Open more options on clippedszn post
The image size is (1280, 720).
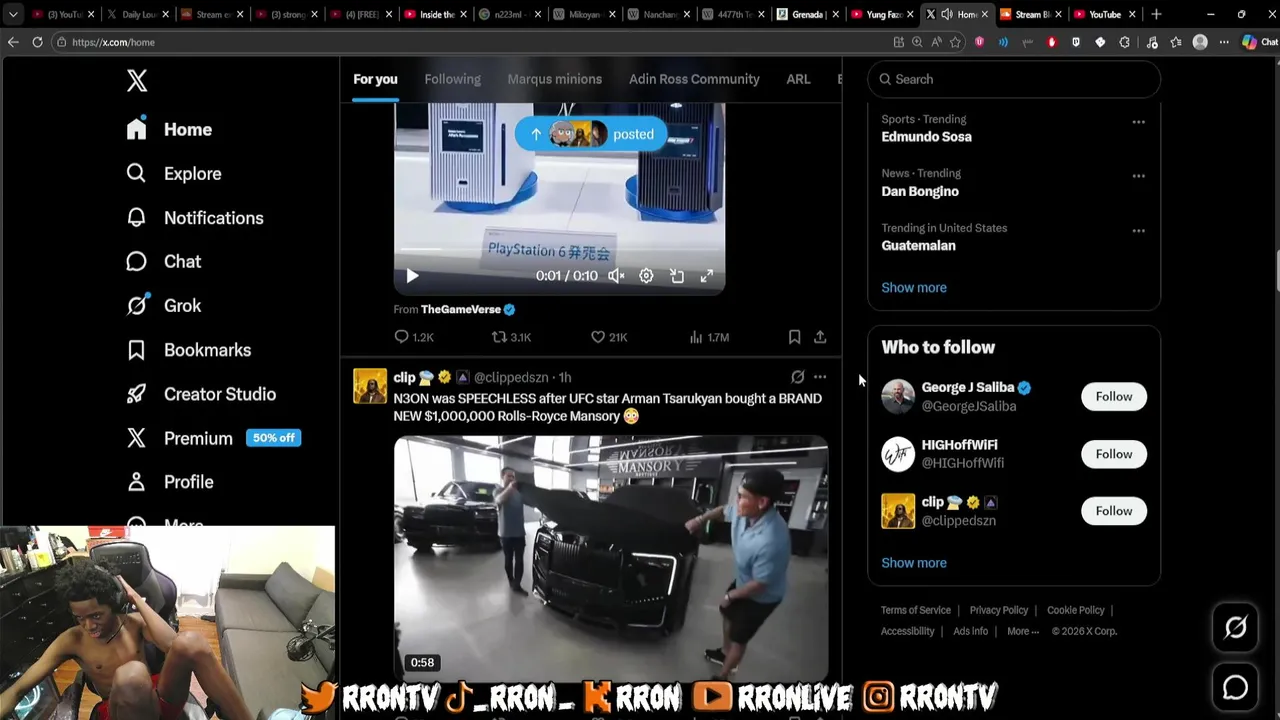click(820, 377)
